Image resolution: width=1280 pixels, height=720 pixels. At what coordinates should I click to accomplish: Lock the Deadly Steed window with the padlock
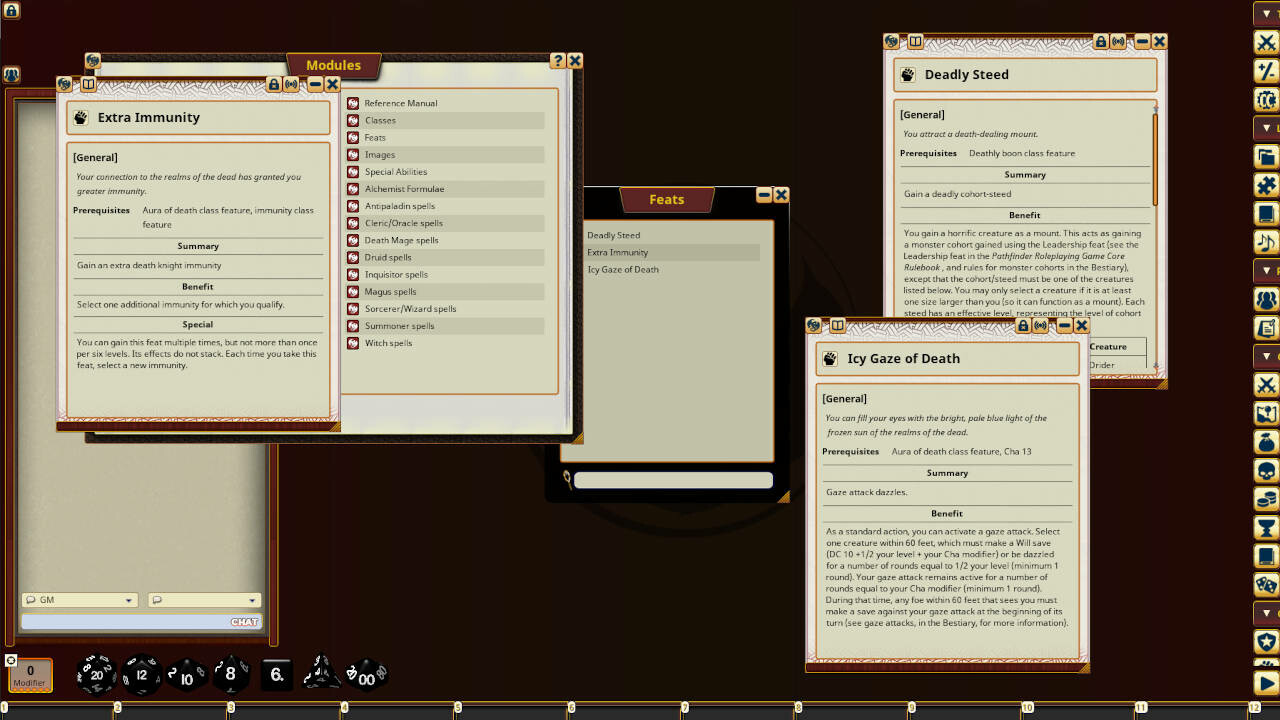click(x=1101, y=42)
